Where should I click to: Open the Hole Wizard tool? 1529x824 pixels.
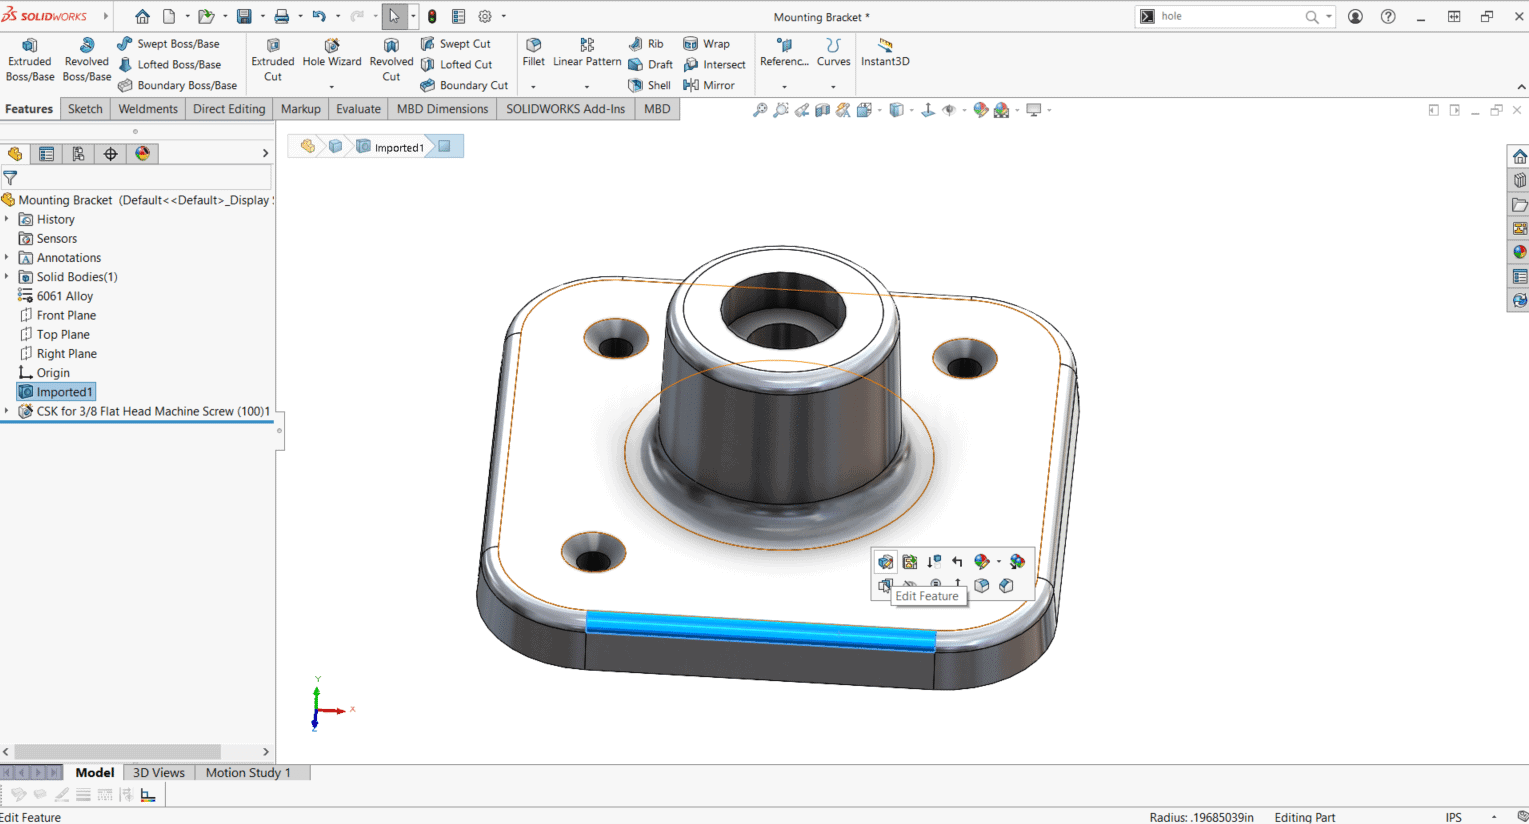[332, 54]
